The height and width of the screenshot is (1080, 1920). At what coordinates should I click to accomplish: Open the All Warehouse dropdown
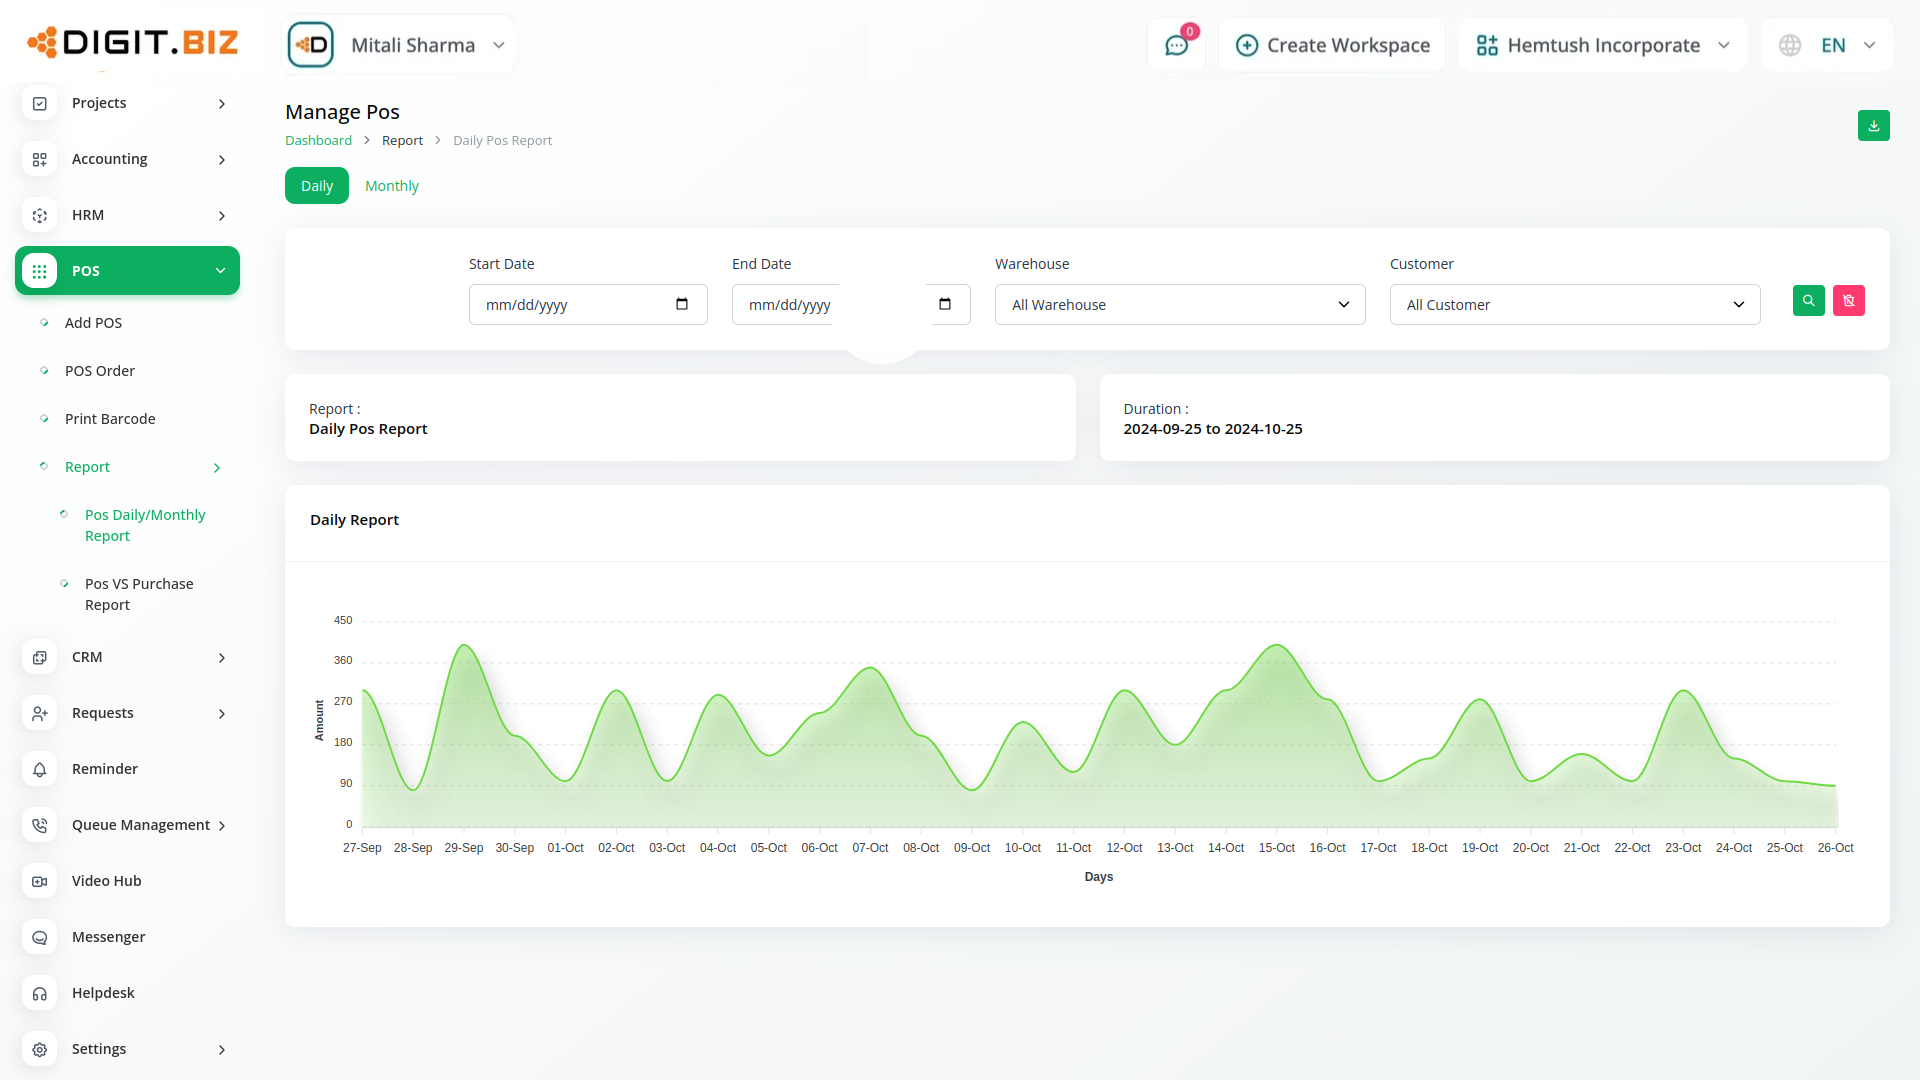(x=1179, y=305)
